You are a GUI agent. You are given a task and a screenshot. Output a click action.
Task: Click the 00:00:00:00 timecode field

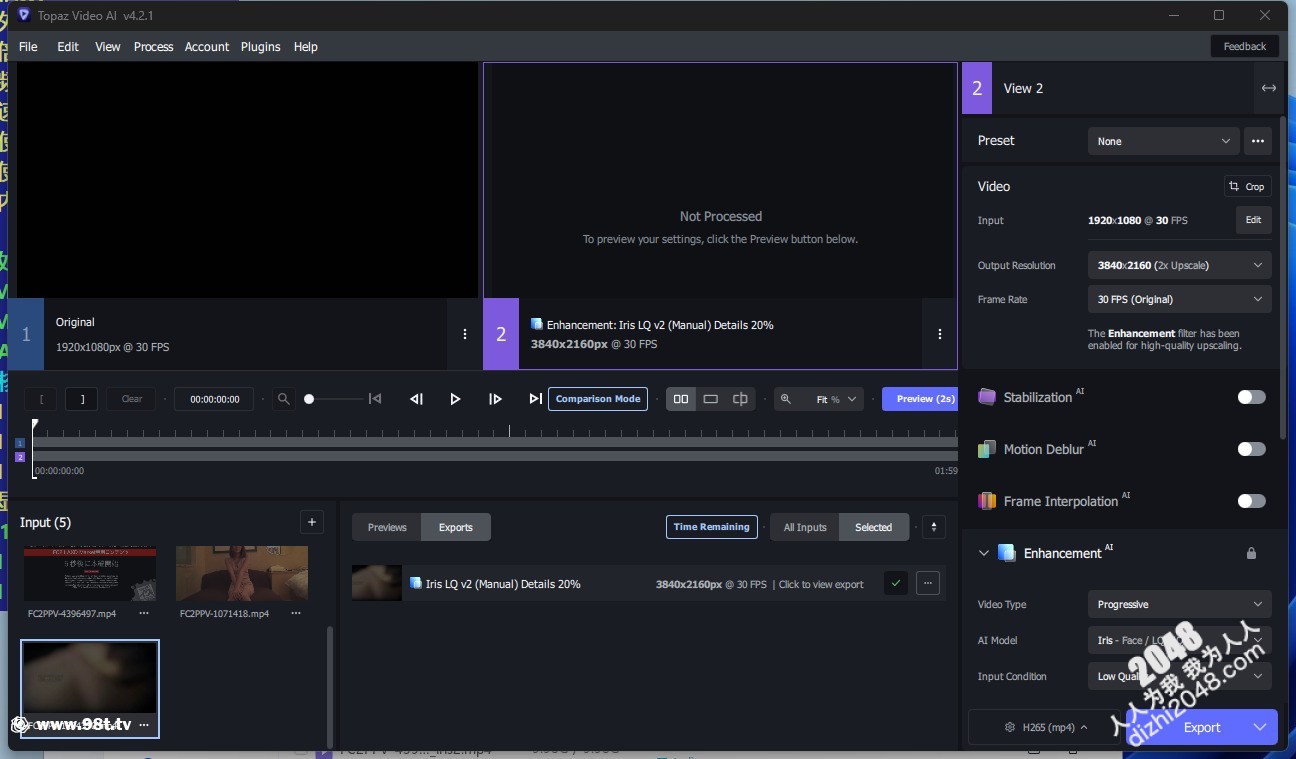click(214, 399)
